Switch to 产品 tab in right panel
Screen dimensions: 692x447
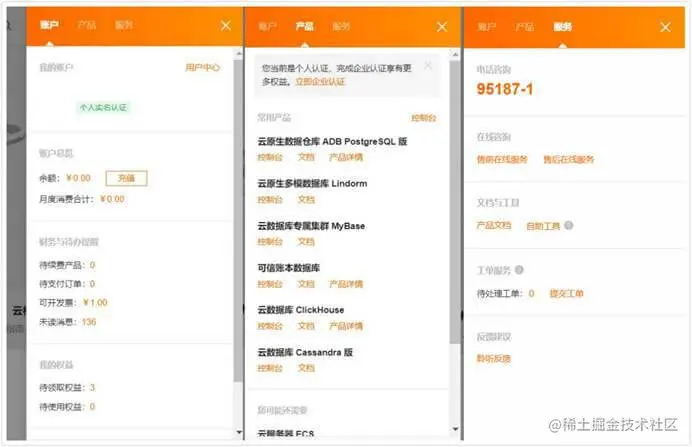[524, 27]
